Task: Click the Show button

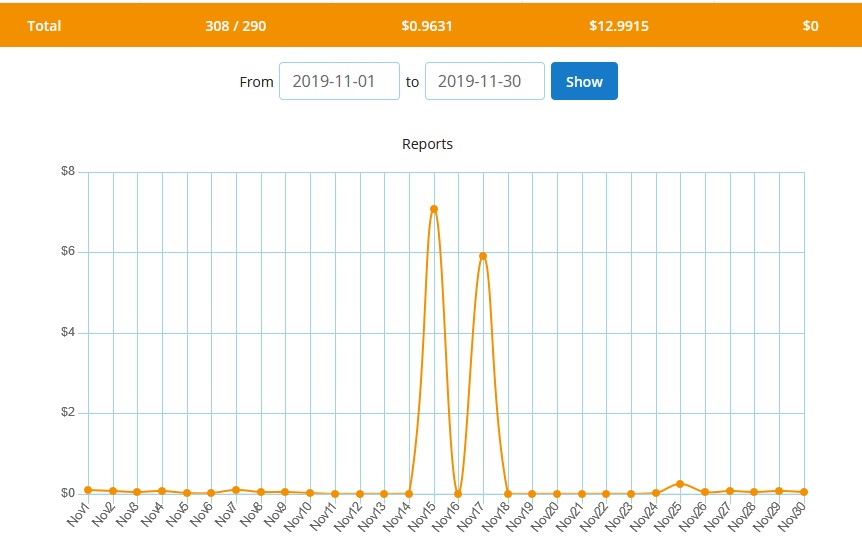Action: pyautogui.click(x=584, y=82)
